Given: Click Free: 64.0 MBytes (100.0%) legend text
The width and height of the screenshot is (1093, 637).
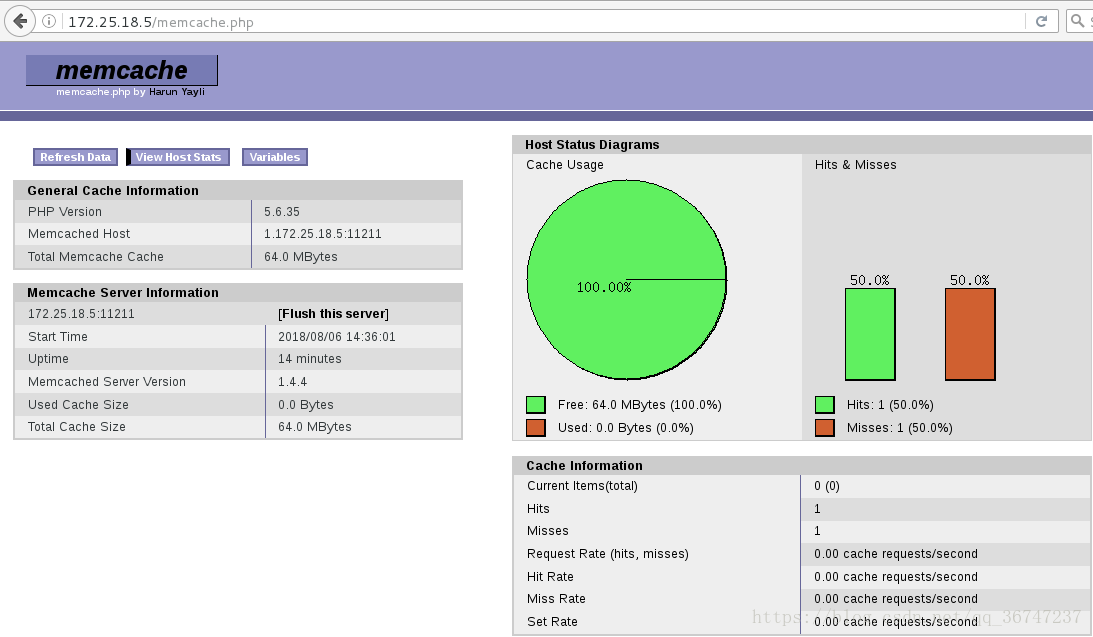Looking at the screenshot, I should pyautogui.click(x=639, y=405).
